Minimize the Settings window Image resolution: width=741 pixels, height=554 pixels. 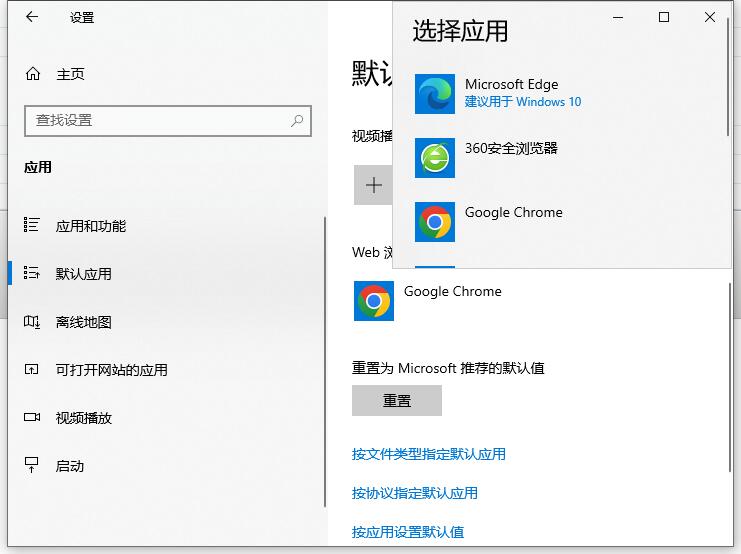pyautogui.click(x=618, y=17)
